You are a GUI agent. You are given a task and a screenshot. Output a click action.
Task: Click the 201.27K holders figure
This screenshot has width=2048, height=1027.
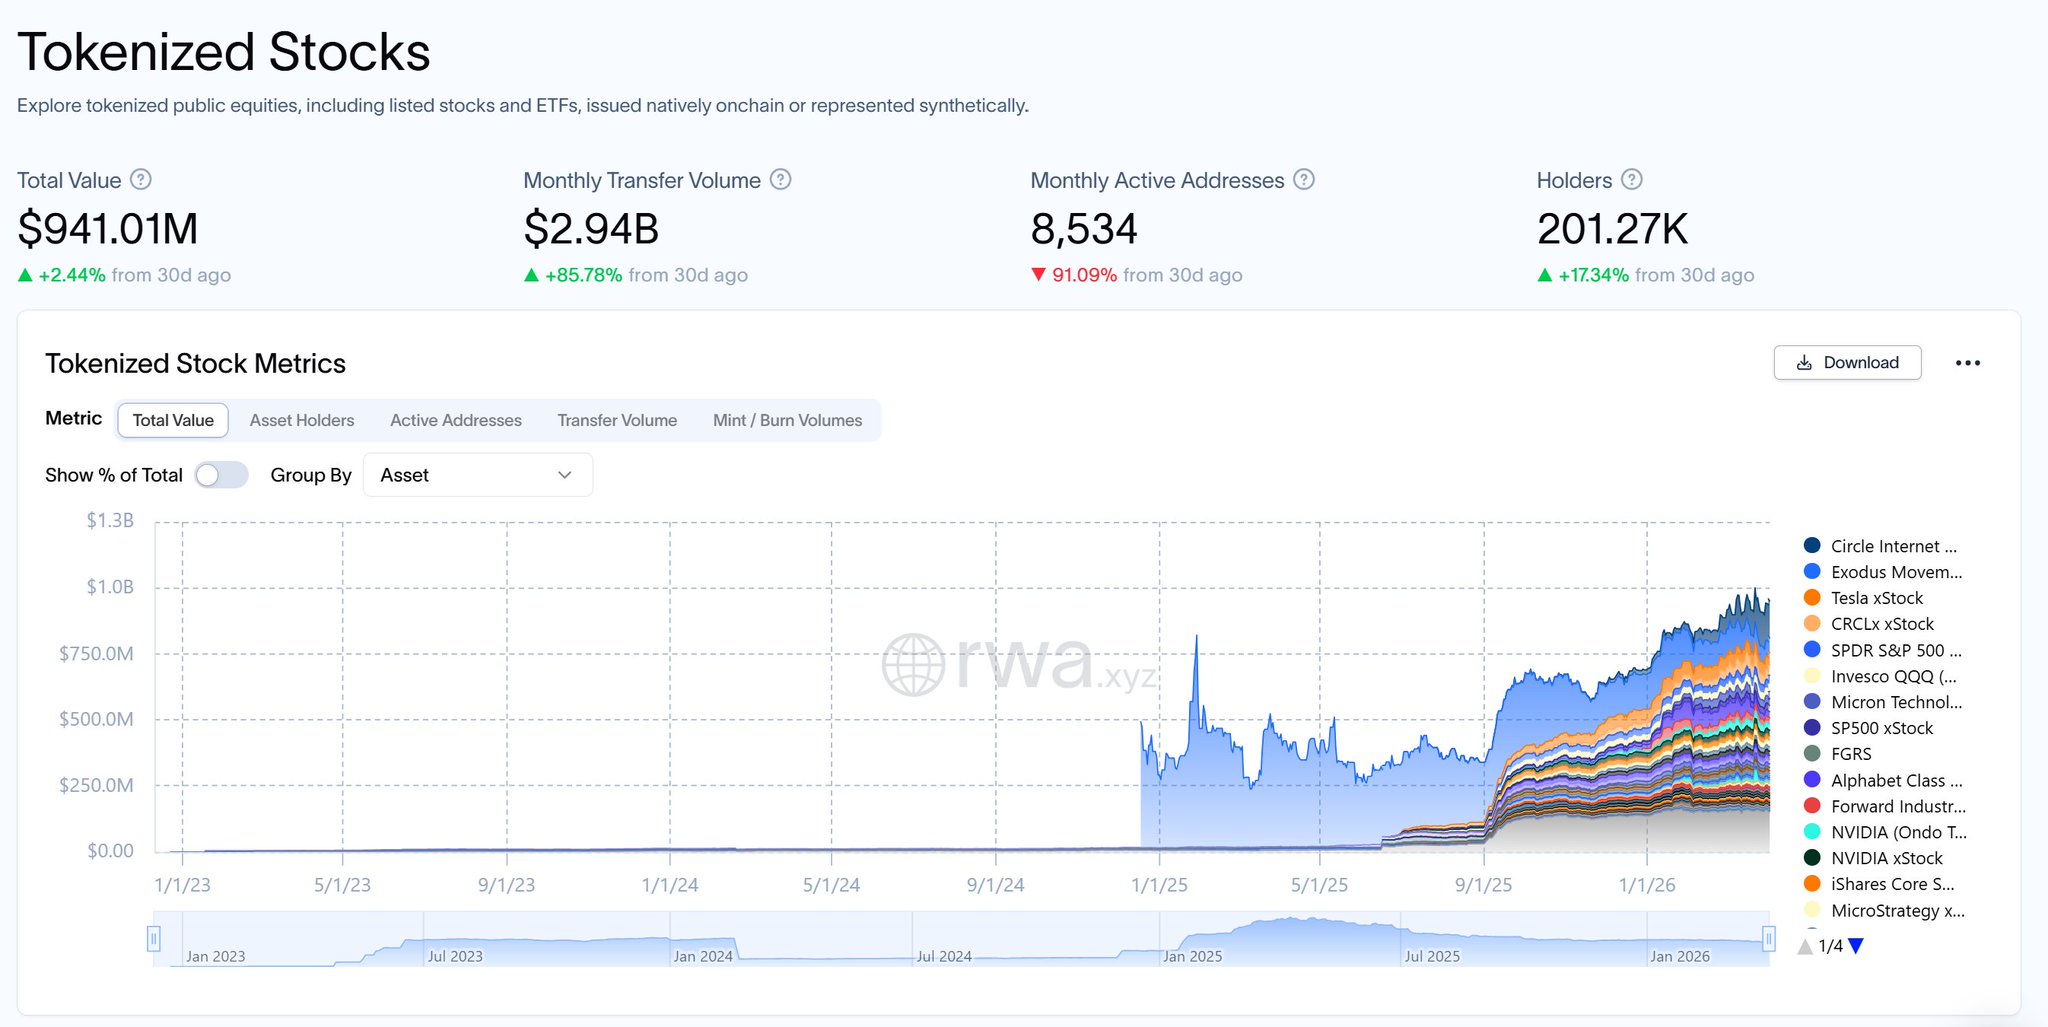(1612, 229)
